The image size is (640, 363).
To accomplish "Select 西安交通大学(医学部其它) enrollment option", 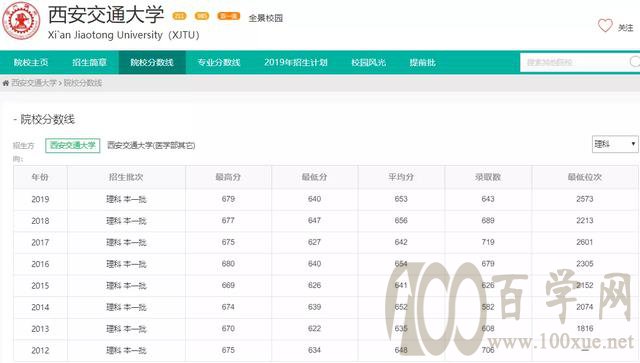I will coord(151,145).
